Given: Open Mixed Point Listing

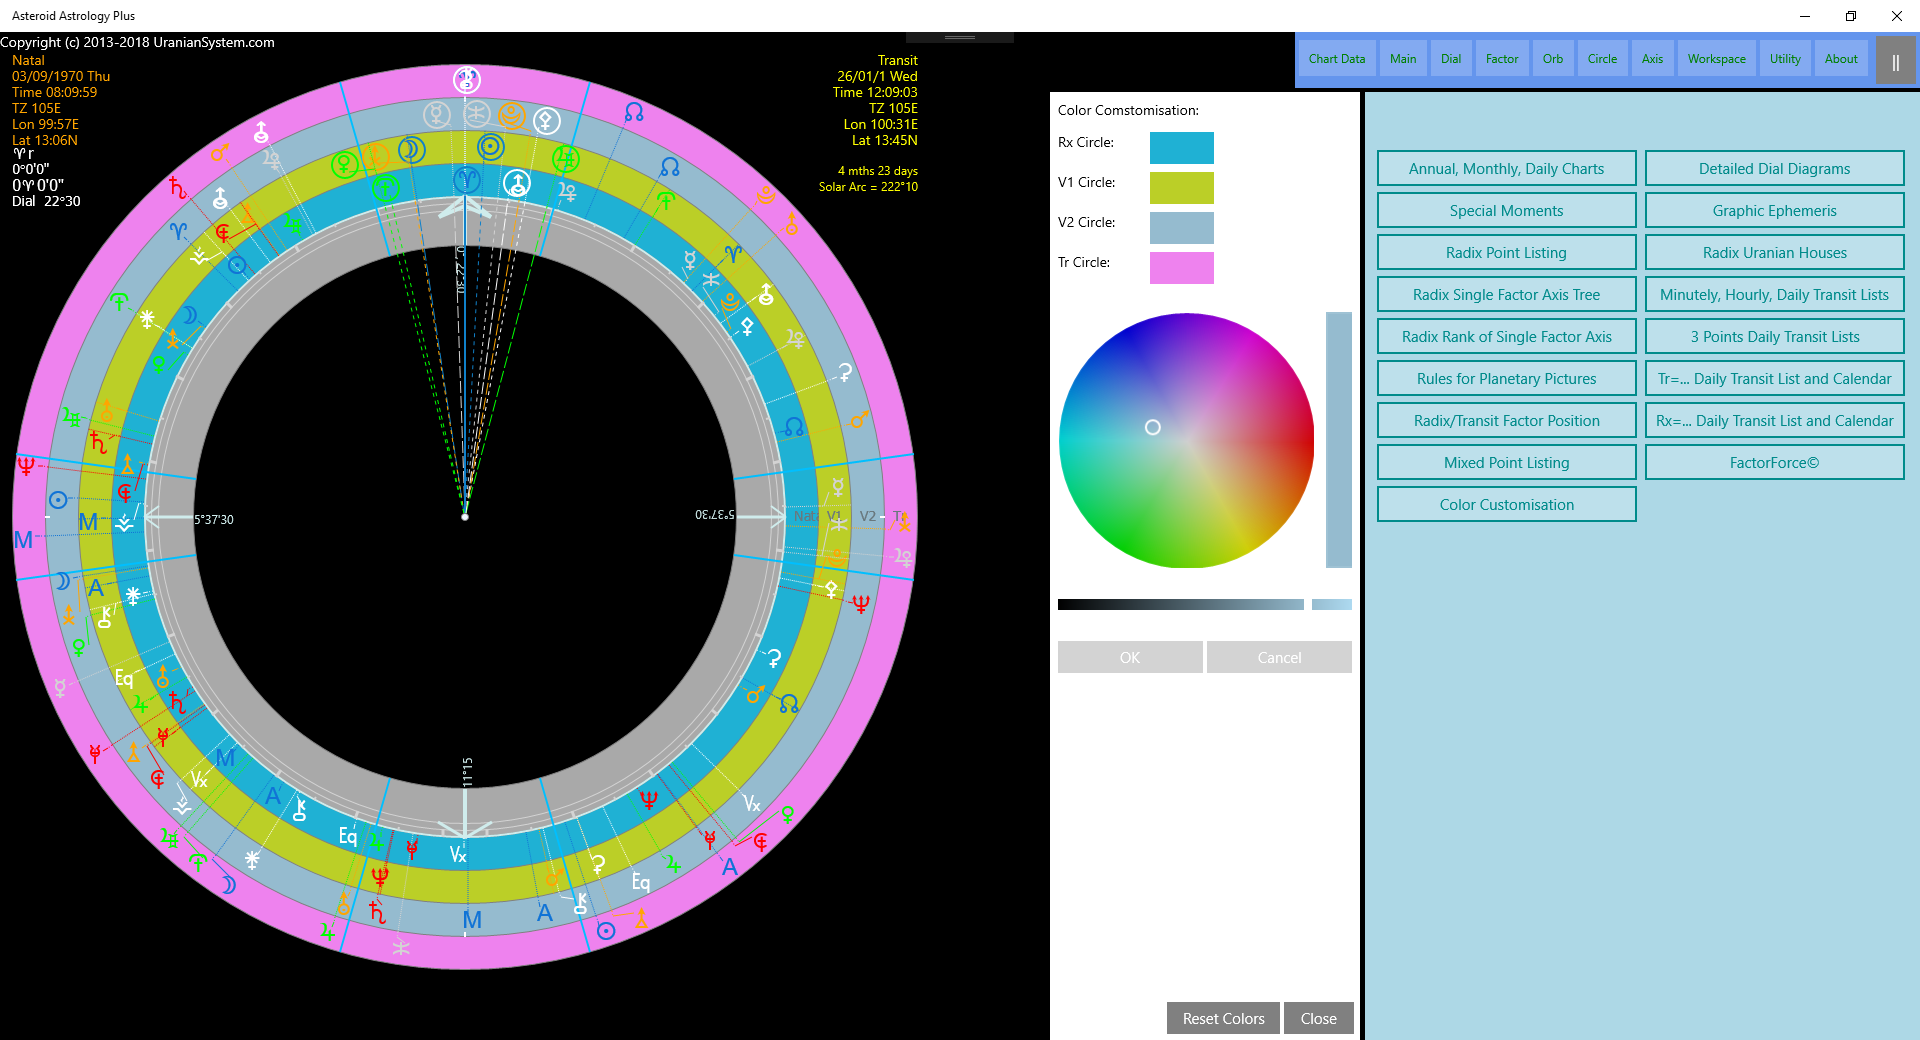Looking at the screenshot, I should [x=1506, y=462].
